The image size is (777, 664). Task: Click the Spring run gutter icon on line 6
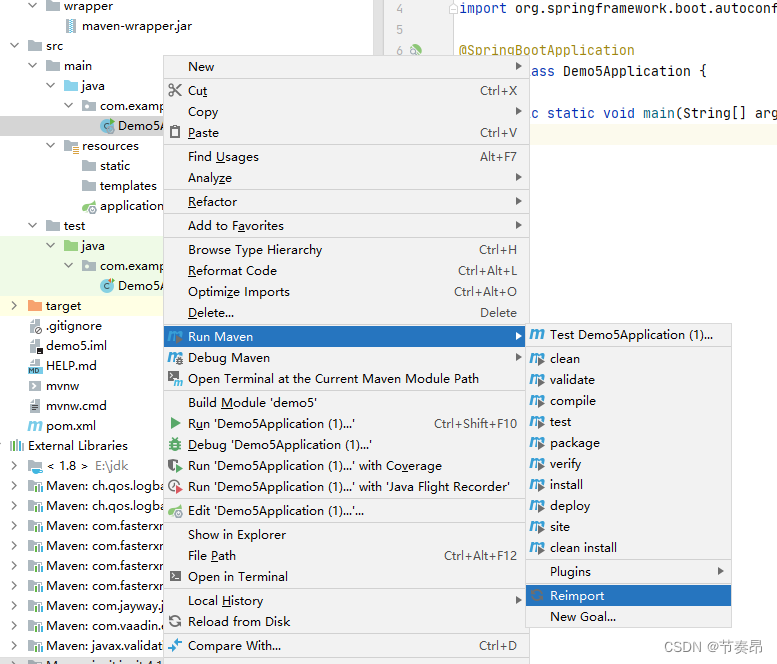[x=416, y=50]
